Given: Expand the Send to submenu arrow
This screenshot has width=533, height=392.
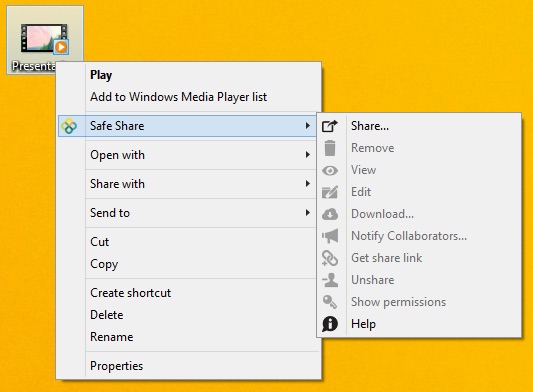Looking at the screenshot, I should (308, 213).
